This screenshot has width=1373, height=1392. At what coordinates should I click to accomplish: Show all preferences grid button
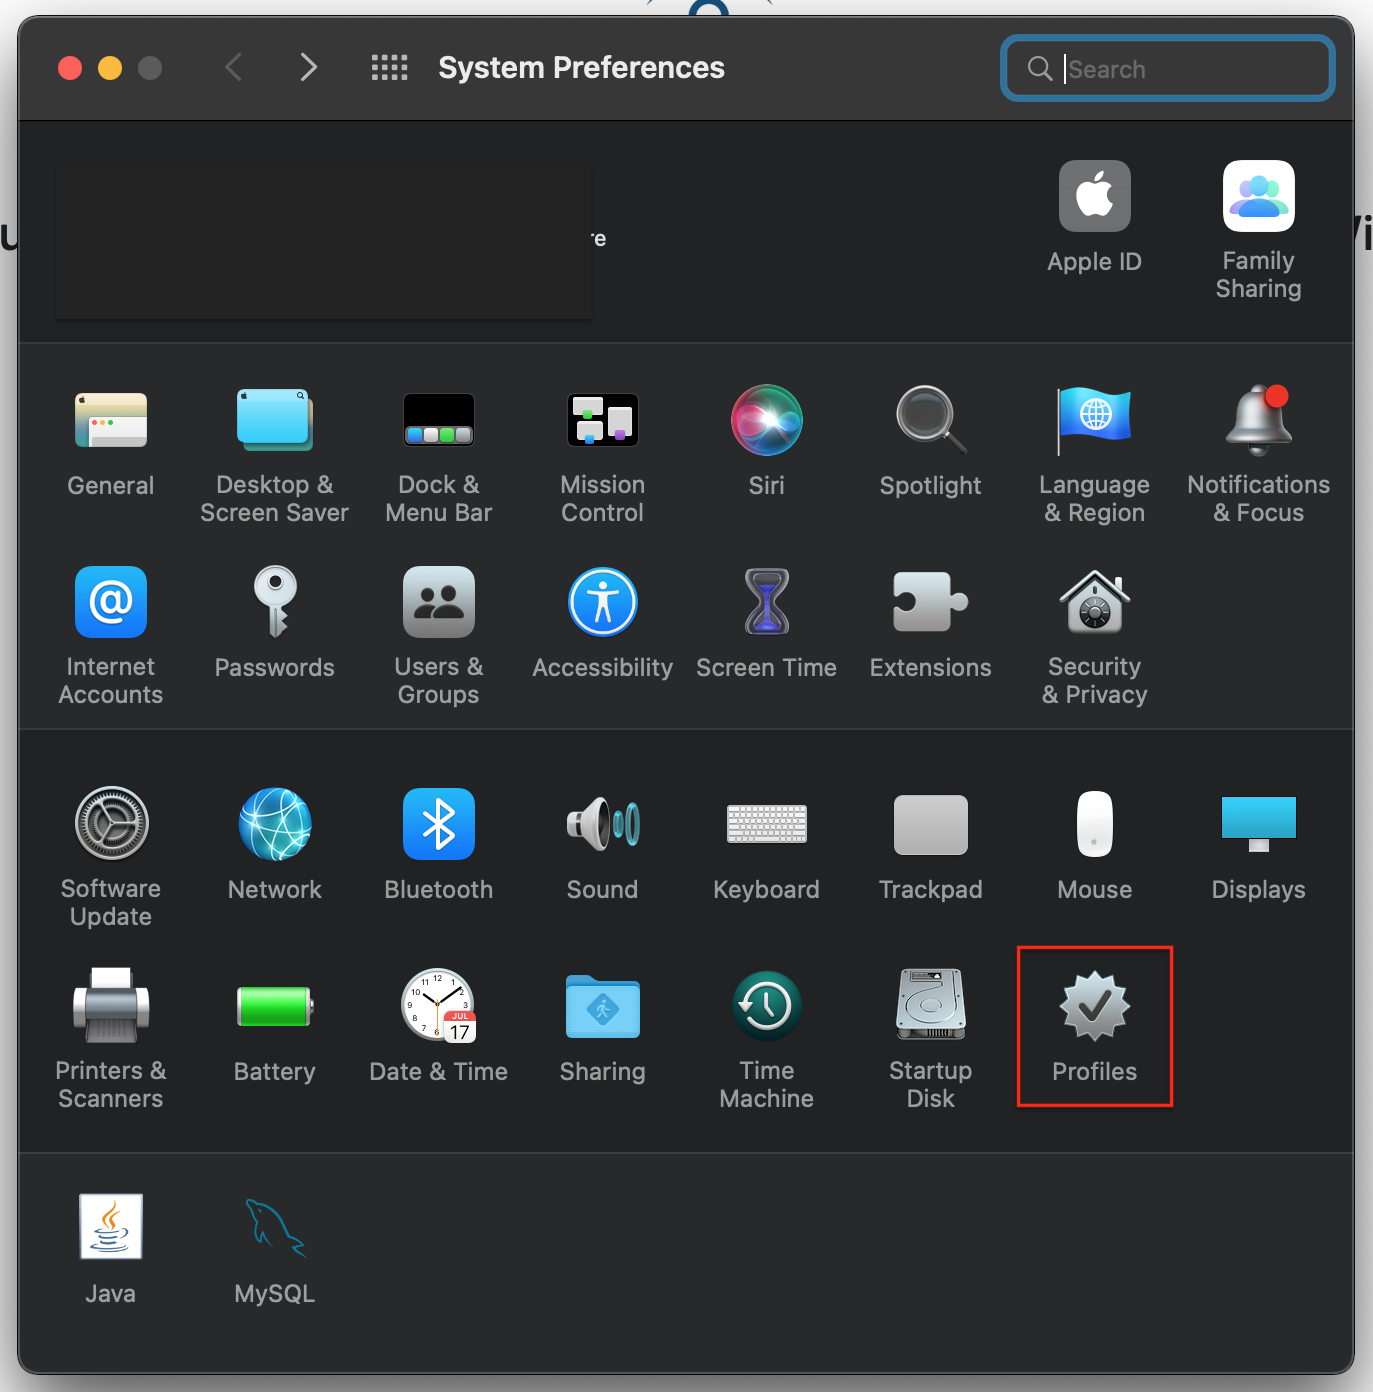point(389,68)
